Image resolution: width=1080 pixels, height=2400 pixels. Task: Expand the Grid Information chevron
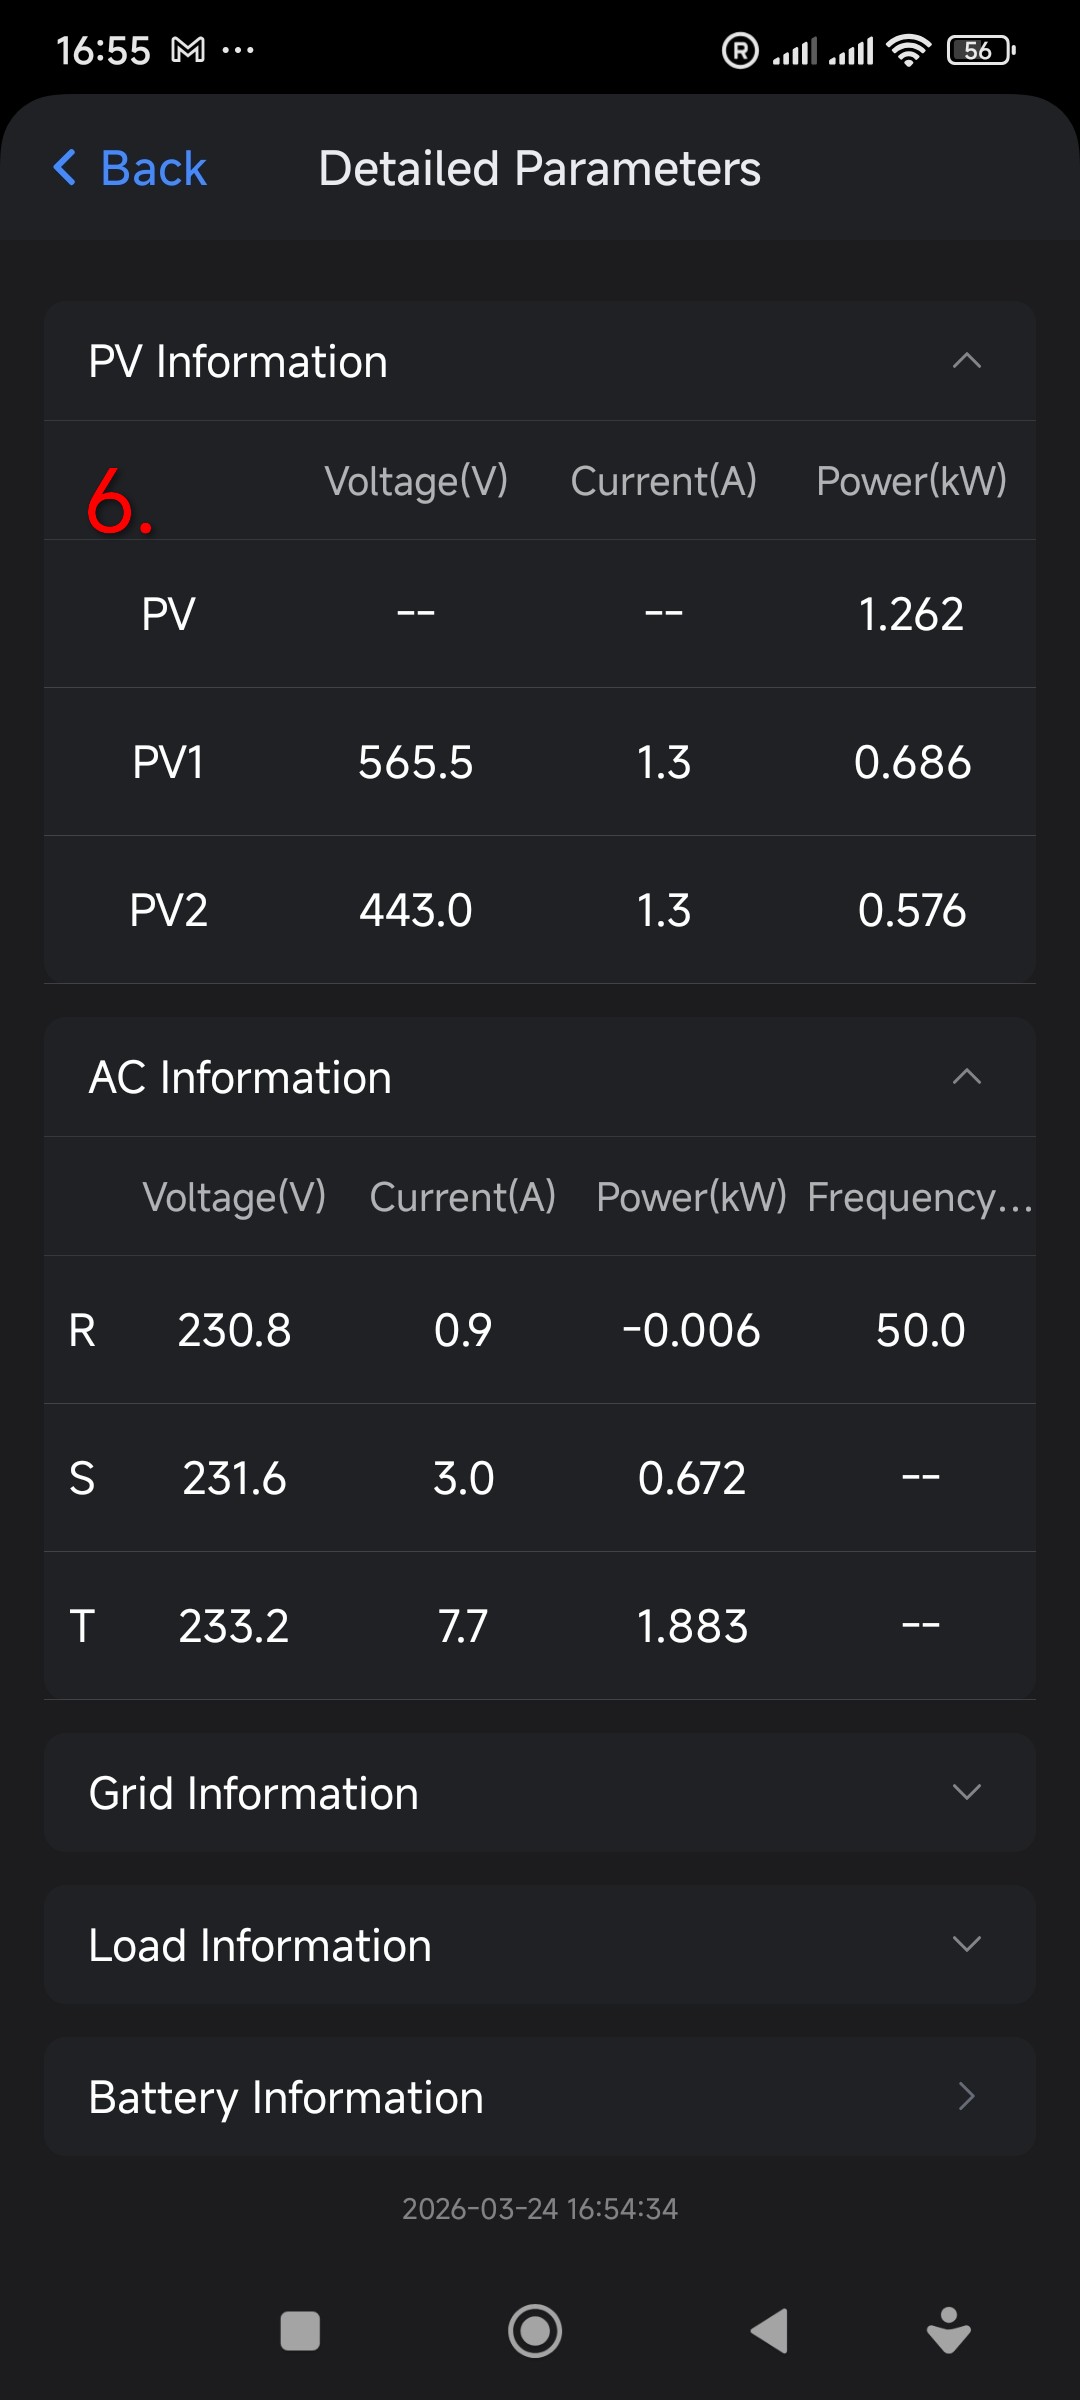tap(966, 1792)
